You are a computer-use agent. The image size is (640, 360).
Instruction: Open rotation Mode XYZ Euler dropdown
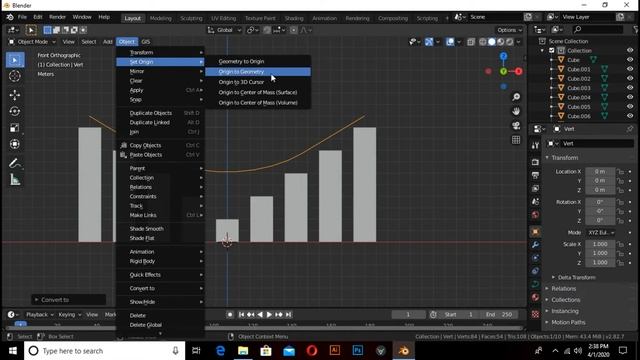(x=601, y=233)
